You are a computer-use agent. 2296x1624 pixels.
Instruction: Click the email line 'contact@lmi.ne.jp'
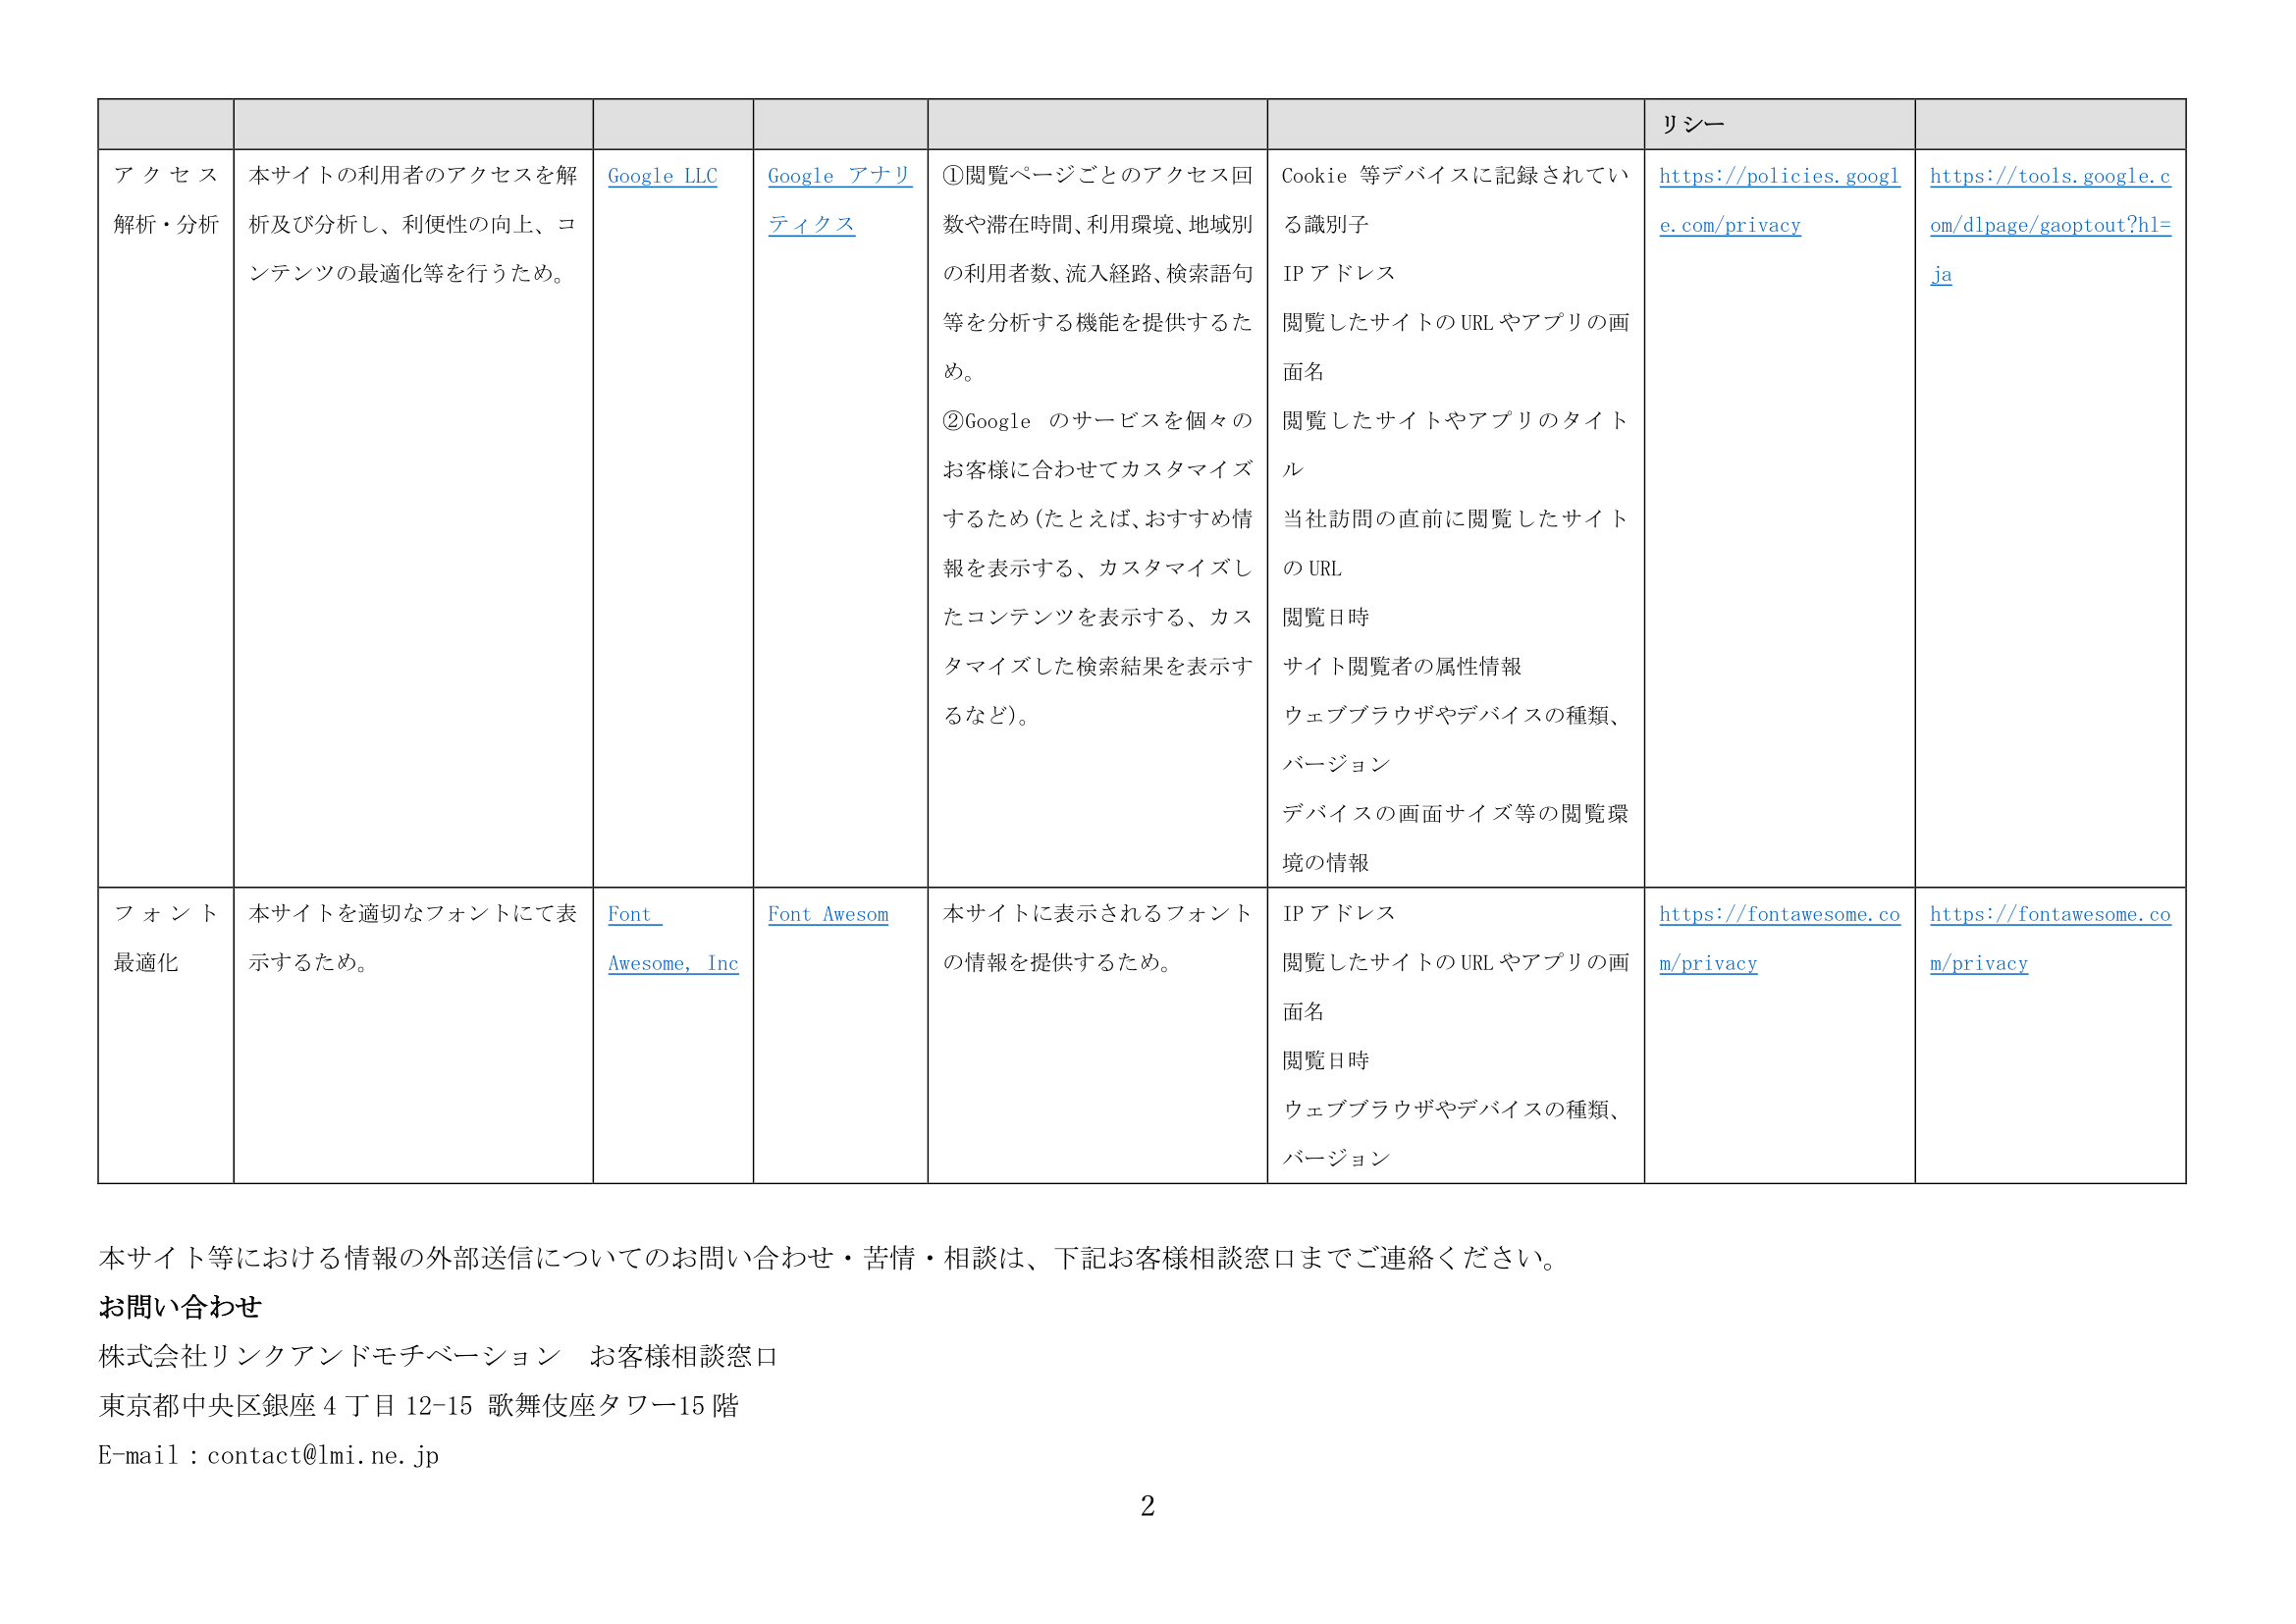[323, 1456]
